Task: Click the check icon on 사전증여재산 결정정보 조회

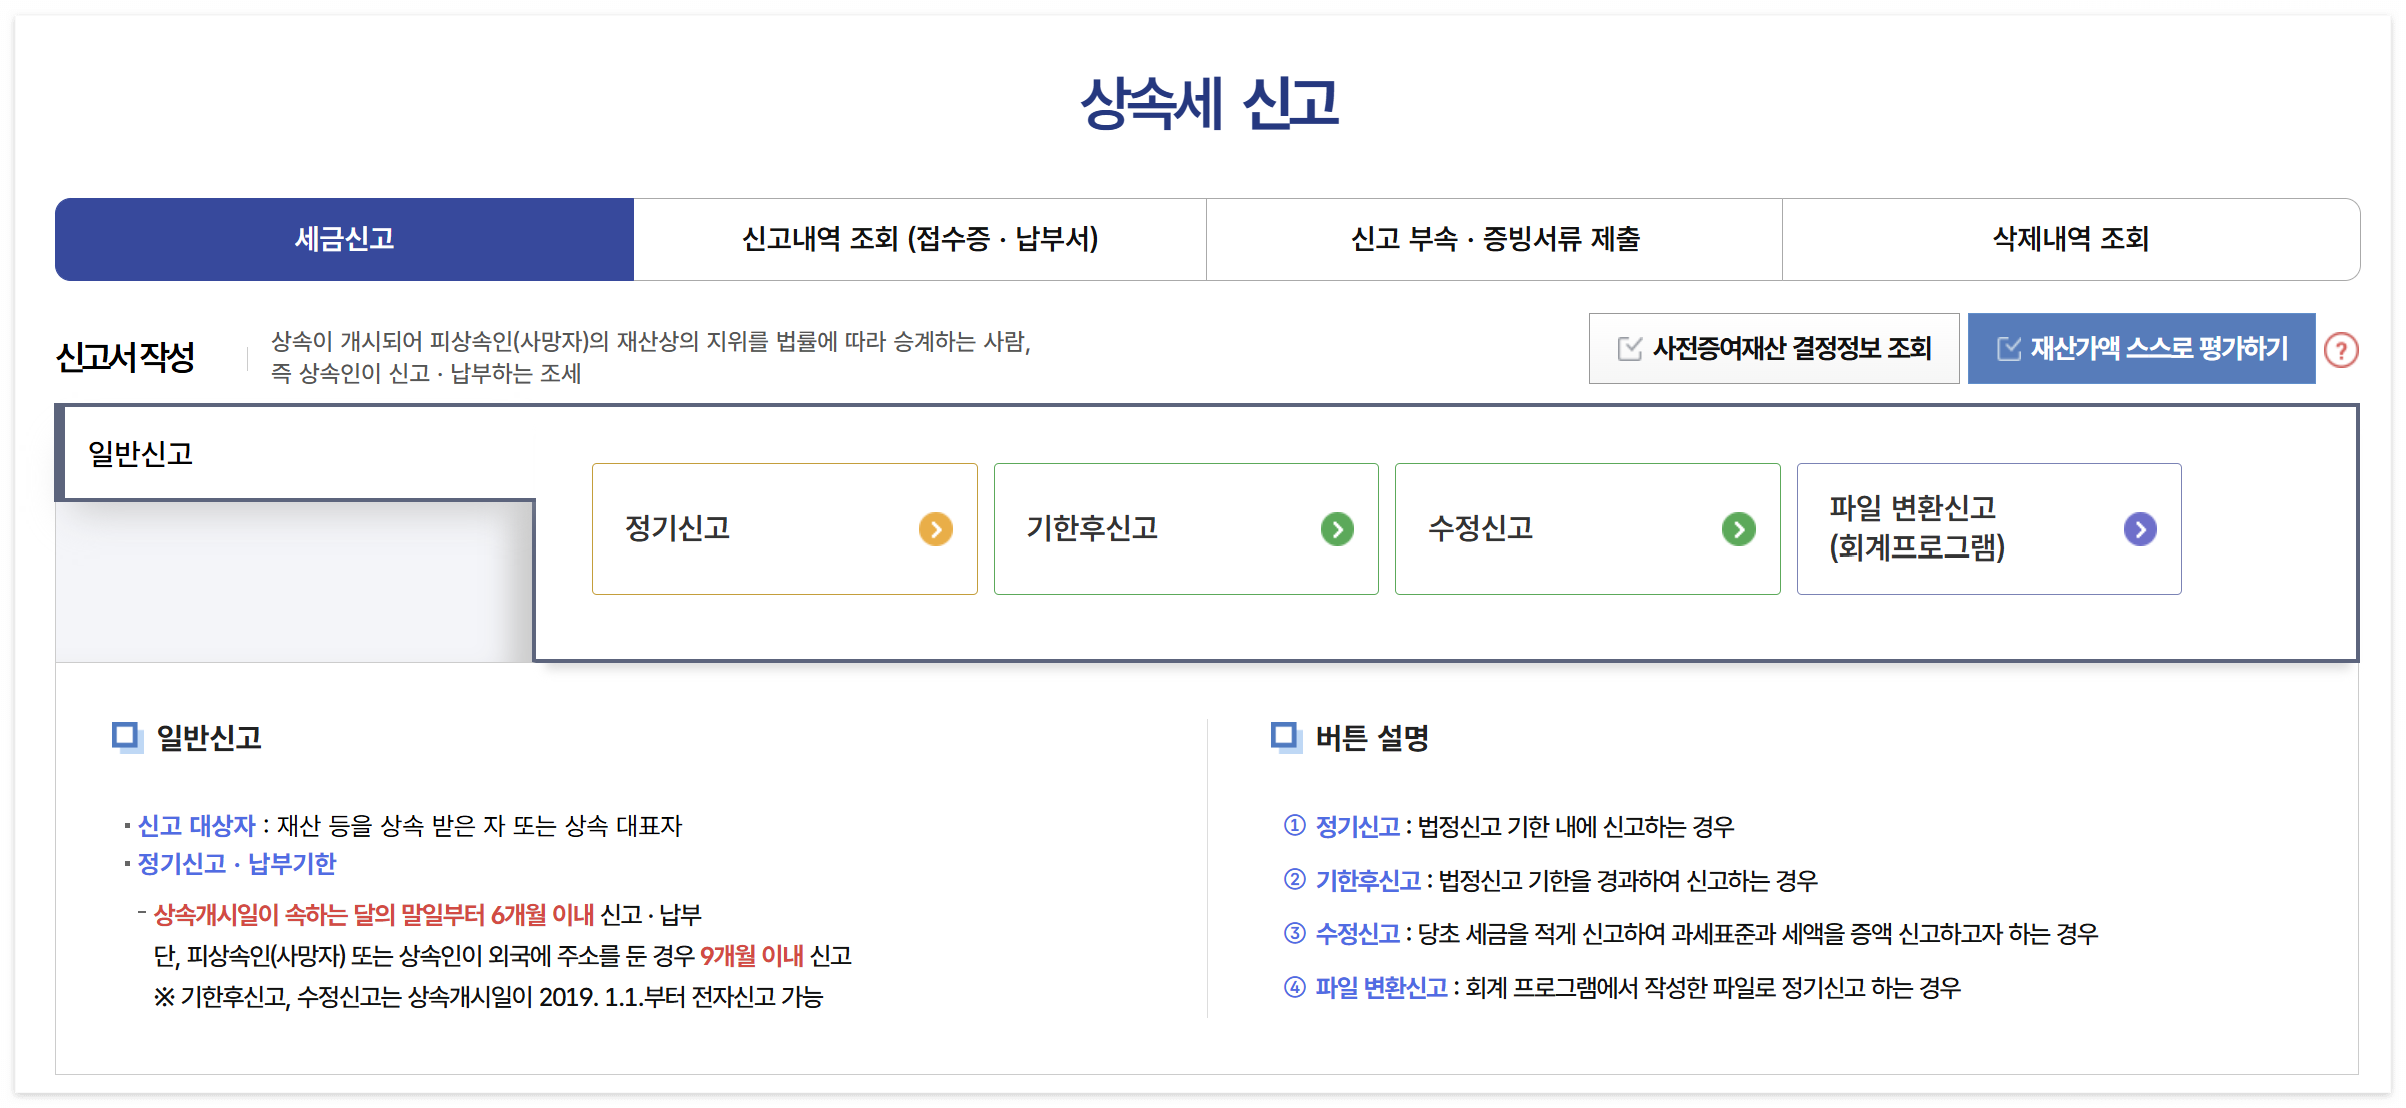Action: (1629, 349)
